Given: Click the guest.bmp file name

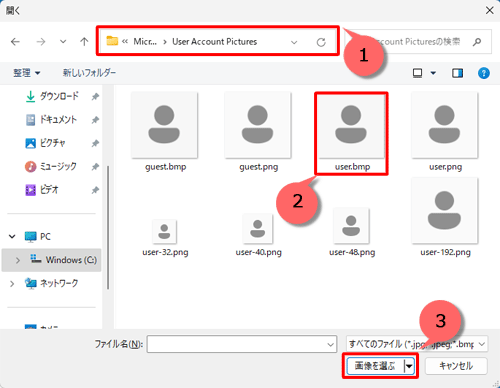Looking at the screenshot, I should point(166,167).
